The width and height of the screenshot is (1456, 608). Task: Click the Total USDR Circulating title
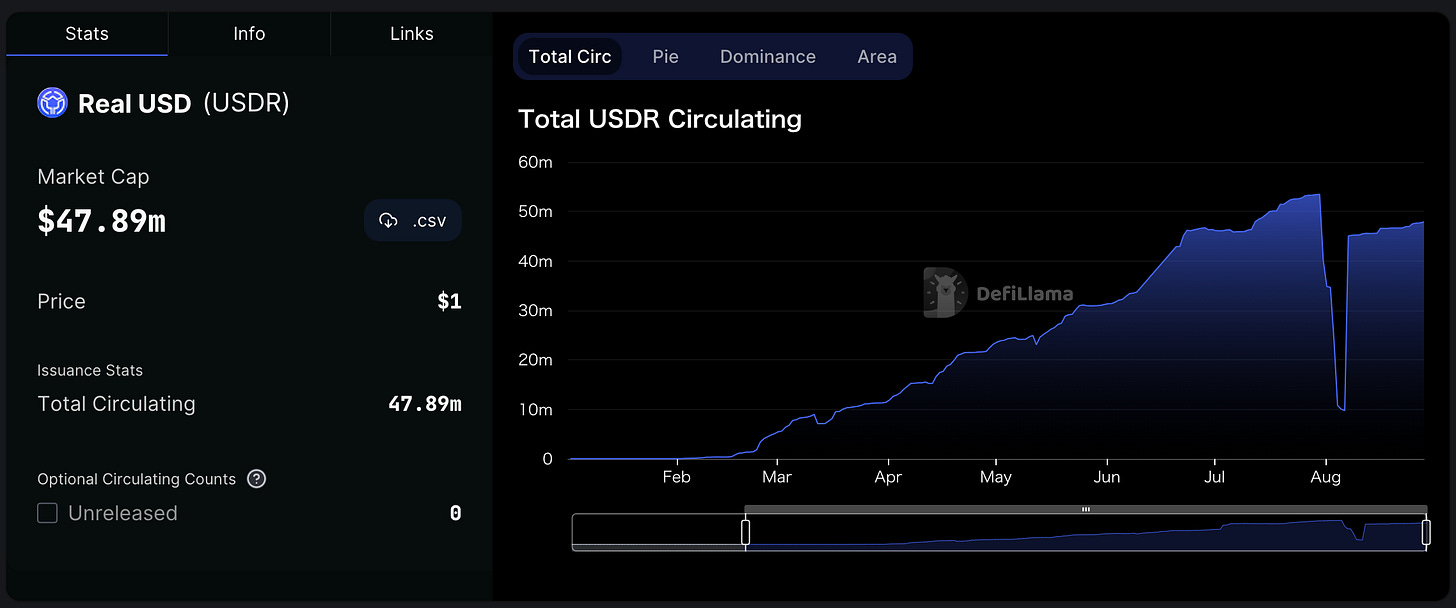pyautogui.click(x=660, y=119)
